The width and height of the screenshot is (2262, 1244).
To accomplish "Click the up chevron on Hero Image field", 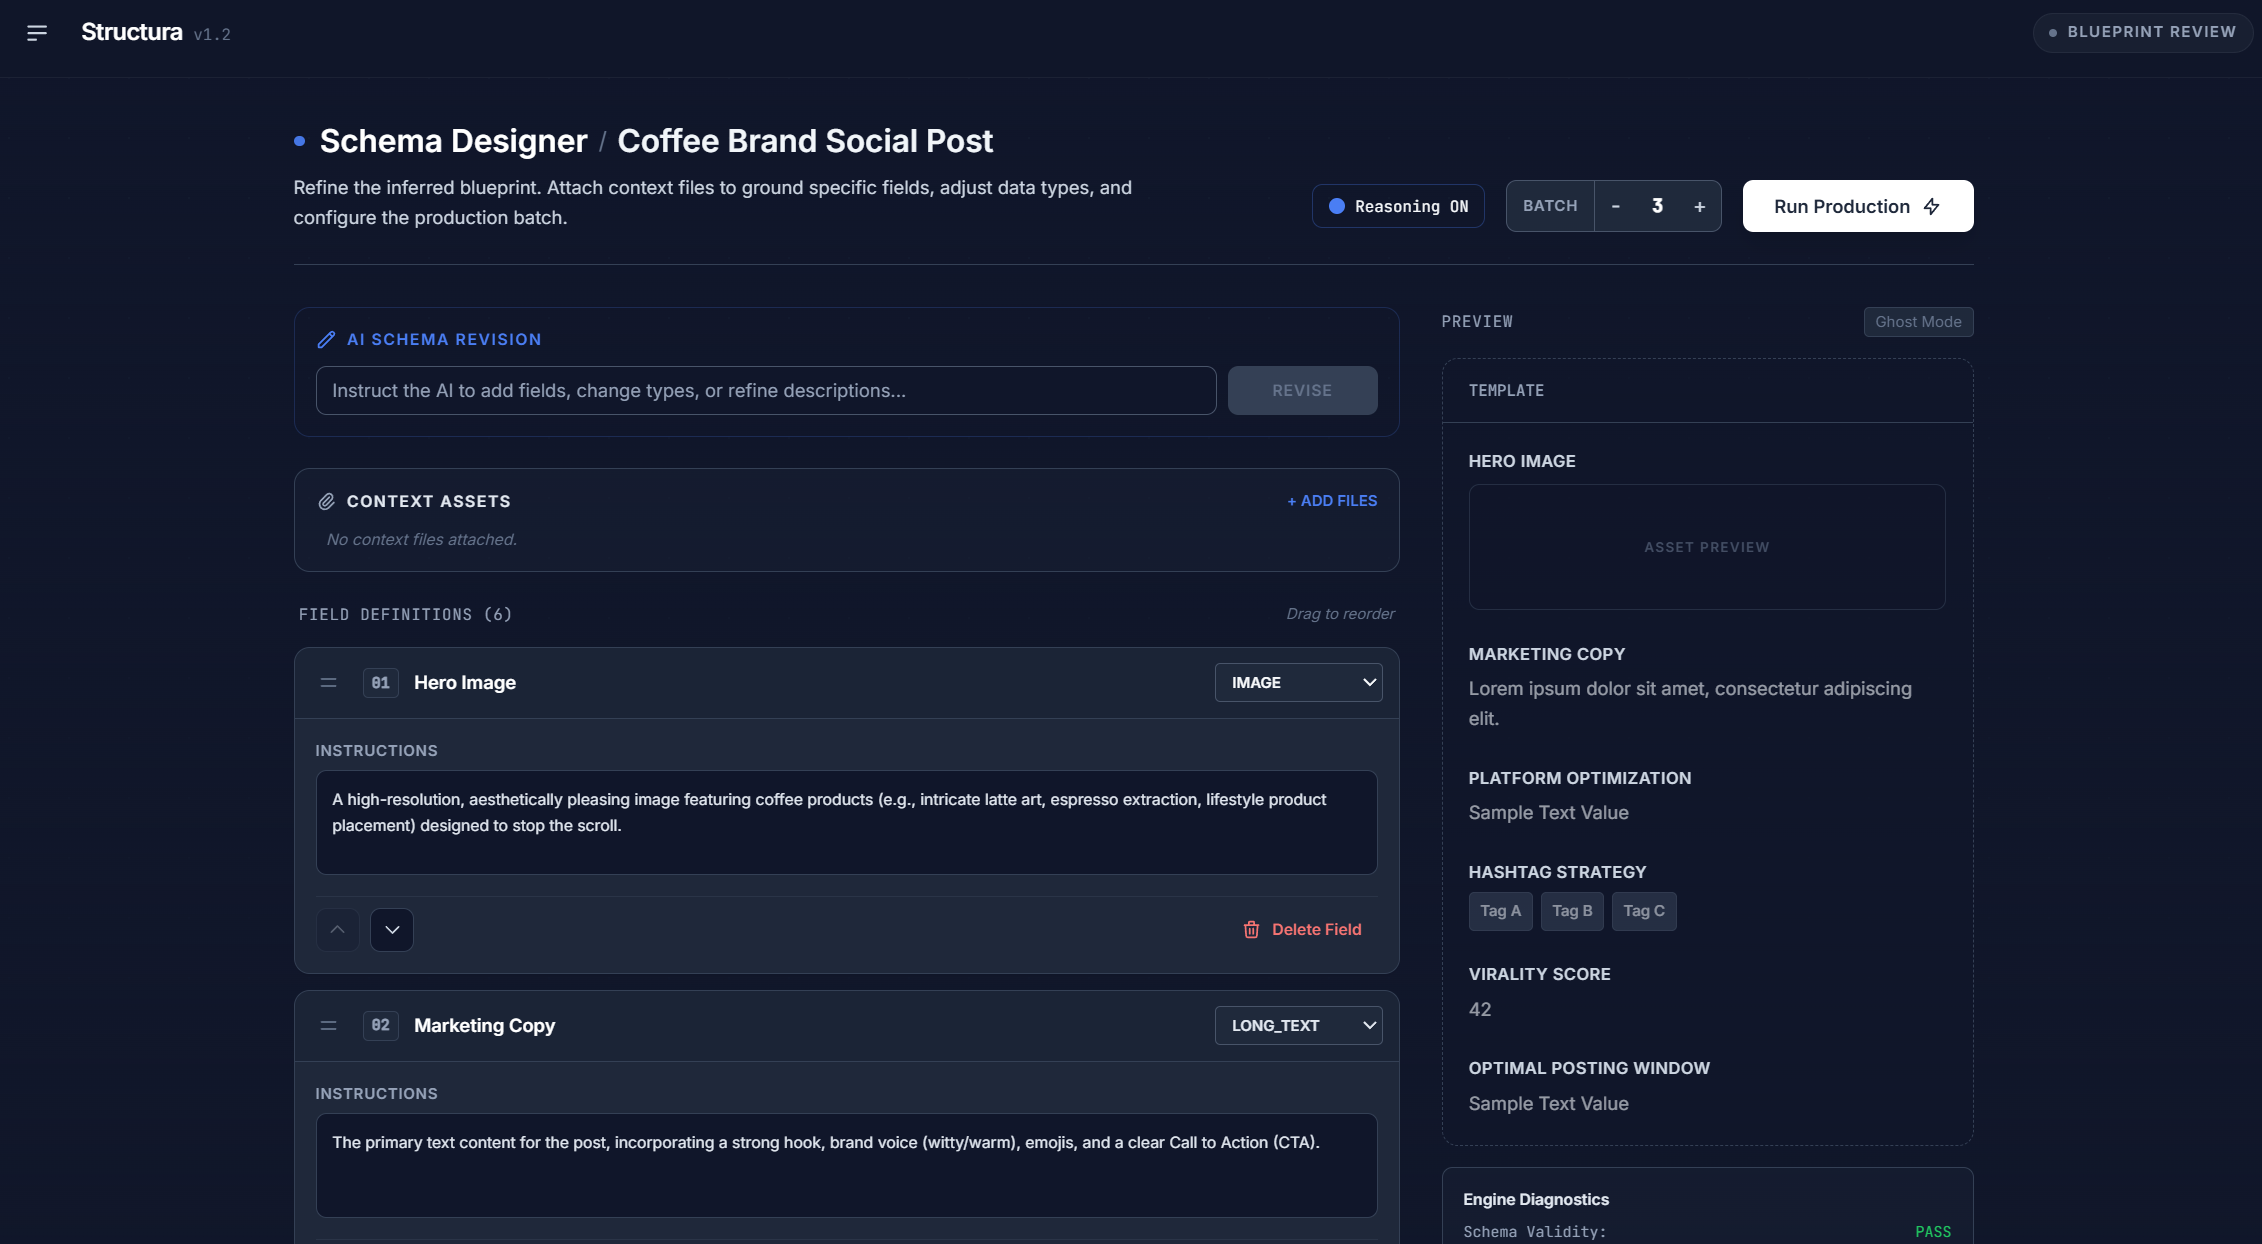I will click(338, 930).
